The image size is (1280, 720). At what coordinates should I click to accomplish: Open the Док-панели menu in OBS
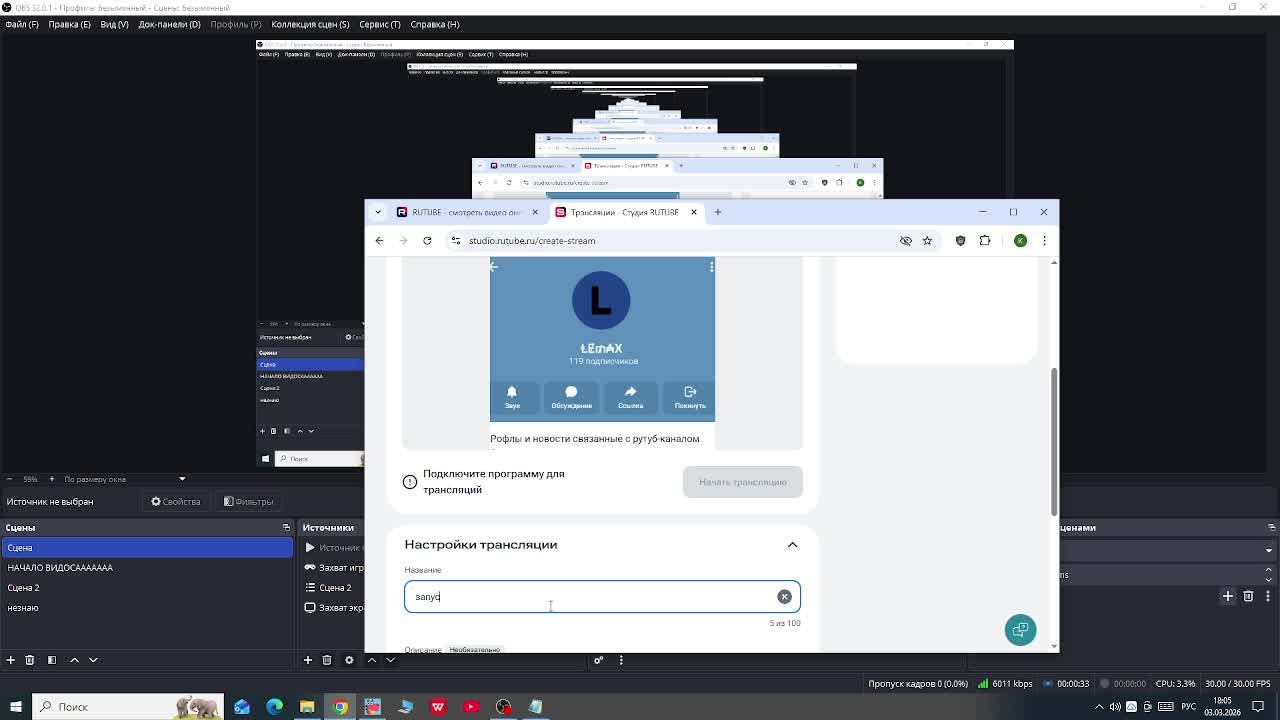tap(169, 24)
